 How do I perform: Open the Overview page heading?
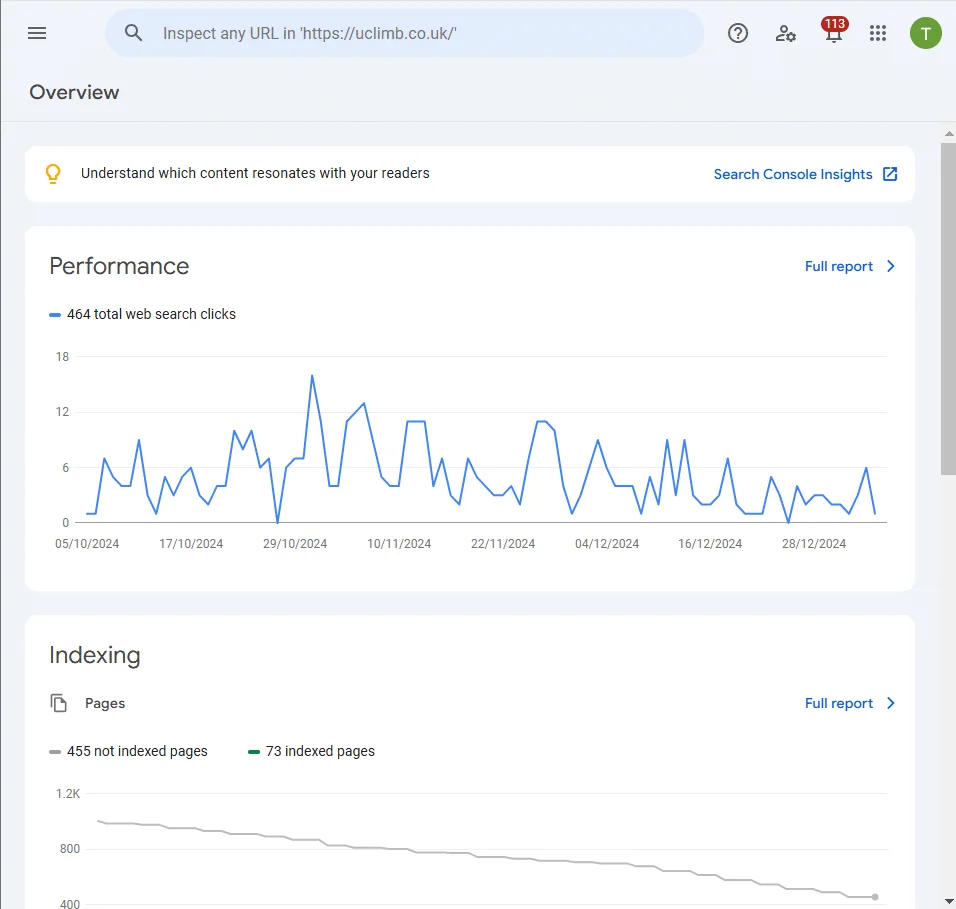pos(74,92)
